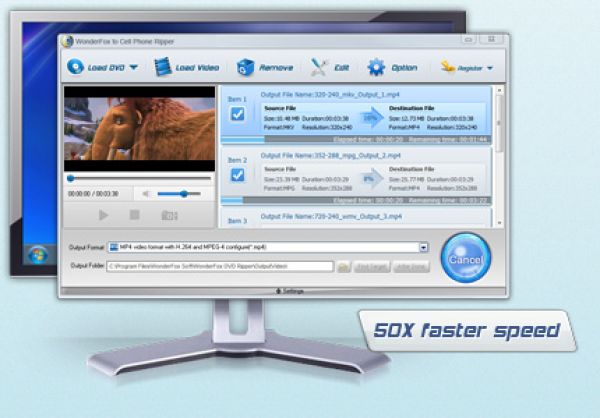Click the Remove toolbar button
600x418 pixels.
click(x=265, y=68)
